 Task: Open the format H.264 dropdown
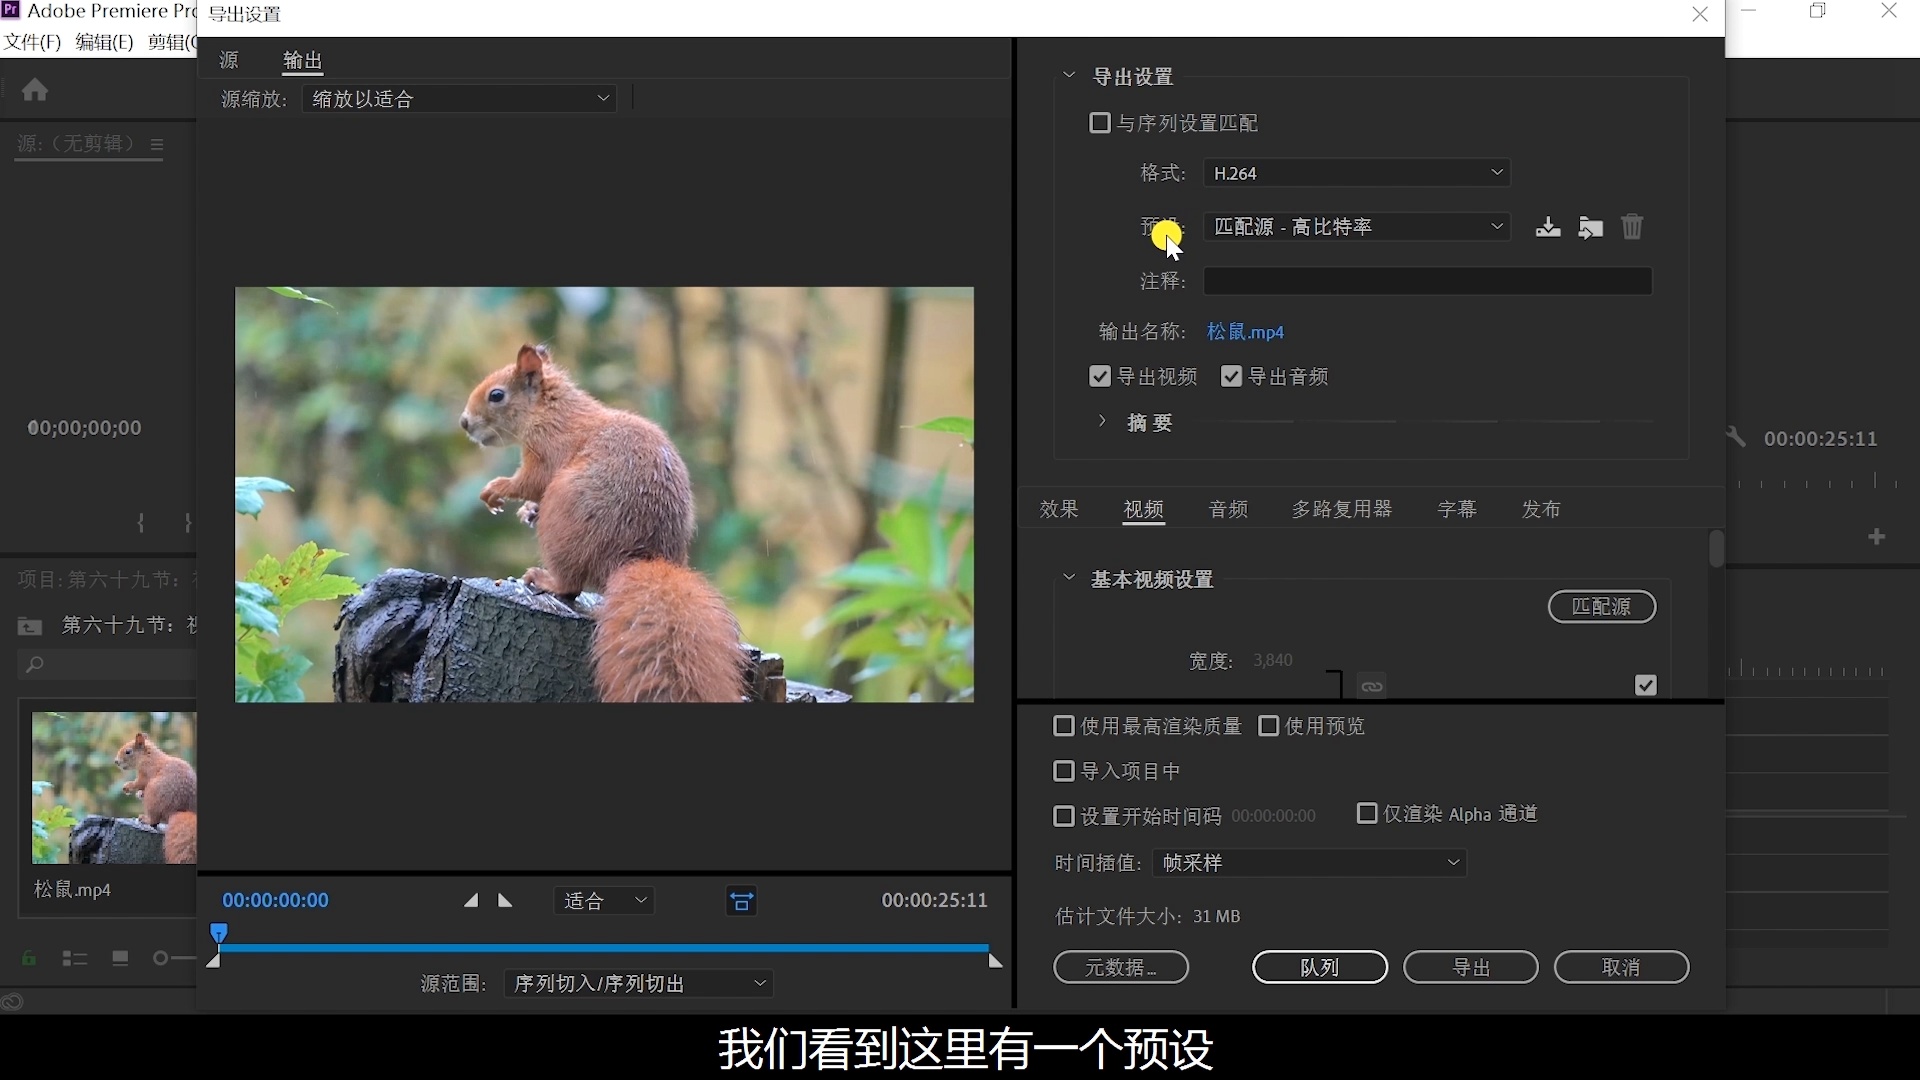(x=1357, y=173)
